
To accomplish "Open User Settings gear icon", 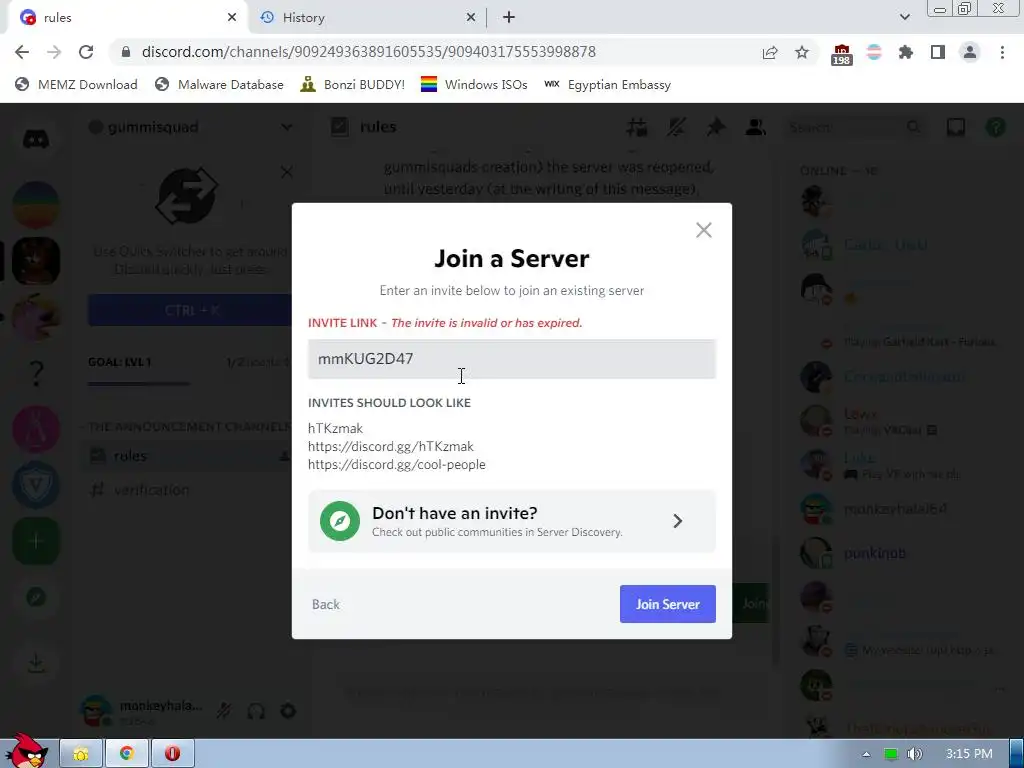I will [x=288, y=711].
